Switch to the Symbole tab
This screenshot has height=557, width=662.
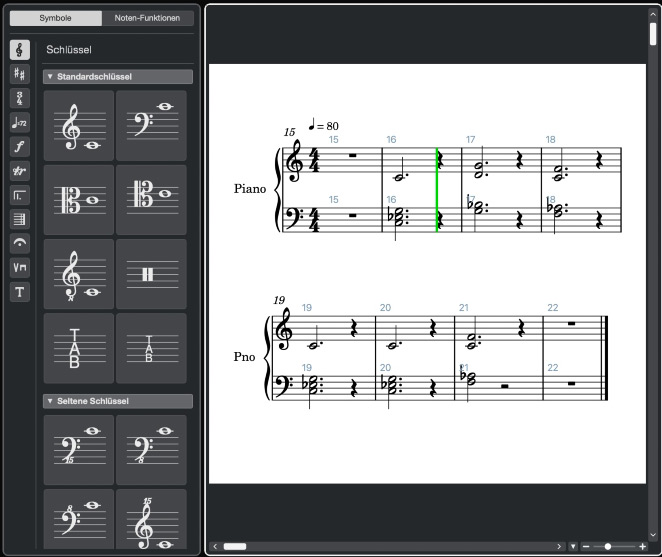click(x=55, y=18)
